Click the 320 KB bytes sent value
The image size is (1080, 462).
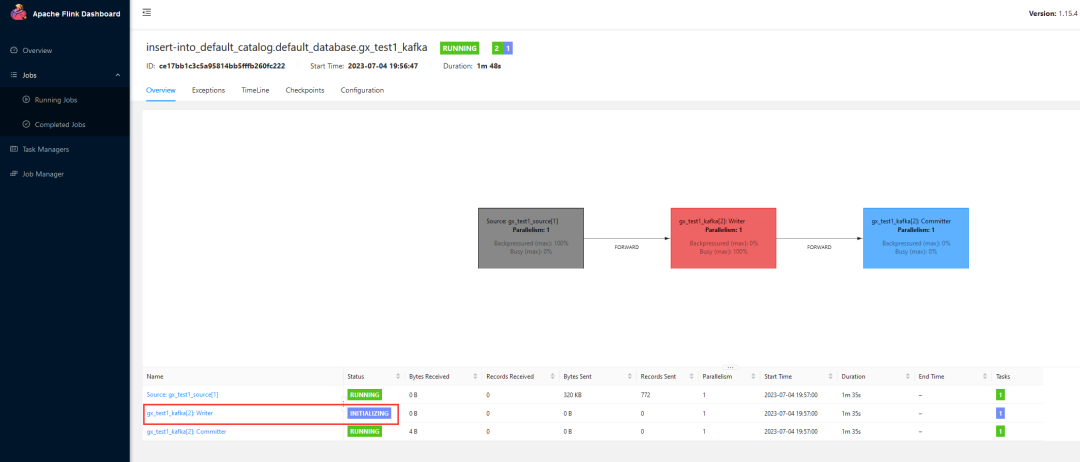coord(572,395)
